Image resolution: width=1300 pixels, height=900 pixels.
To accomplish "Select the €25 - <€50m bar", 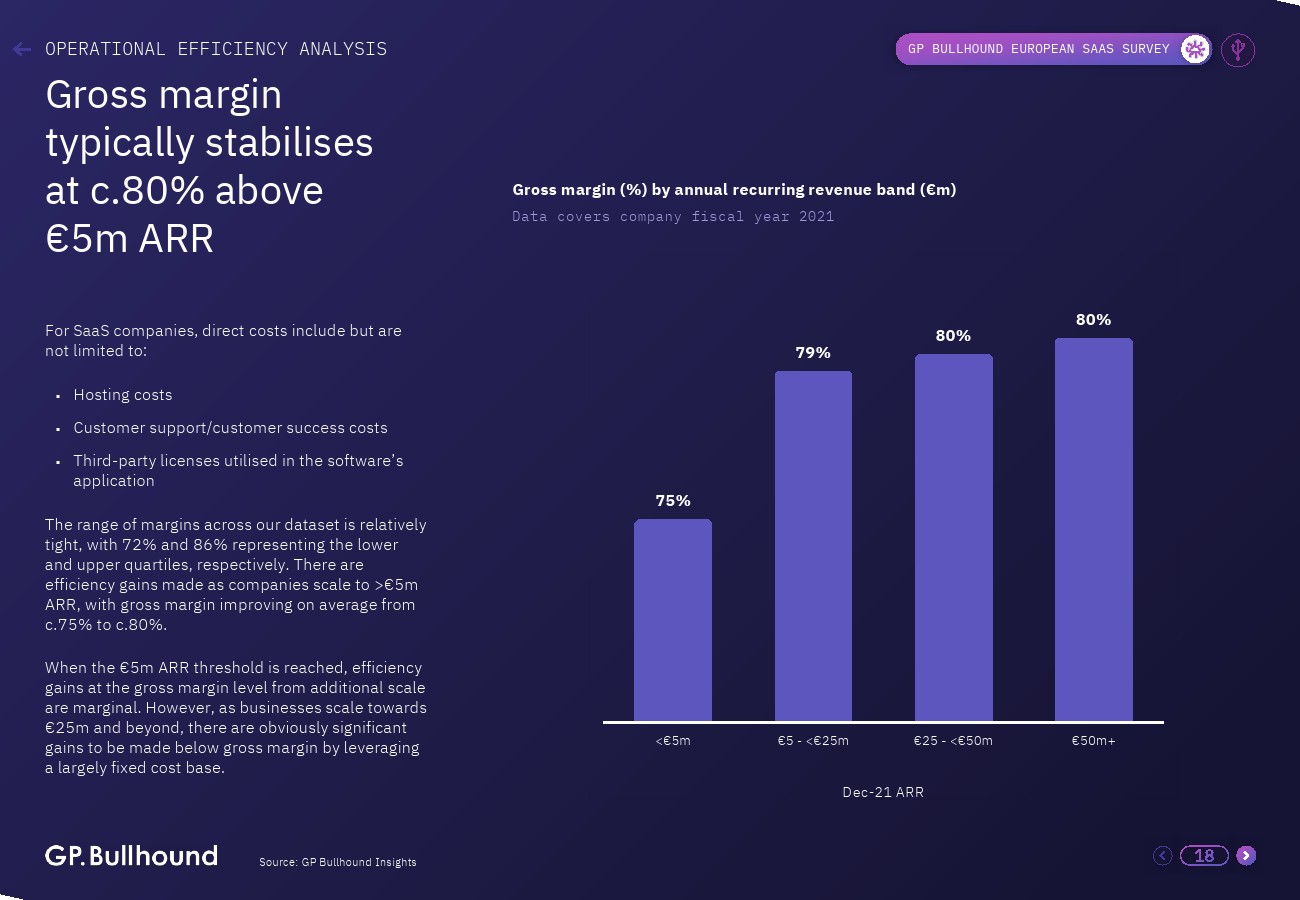I will pos(954,537).
